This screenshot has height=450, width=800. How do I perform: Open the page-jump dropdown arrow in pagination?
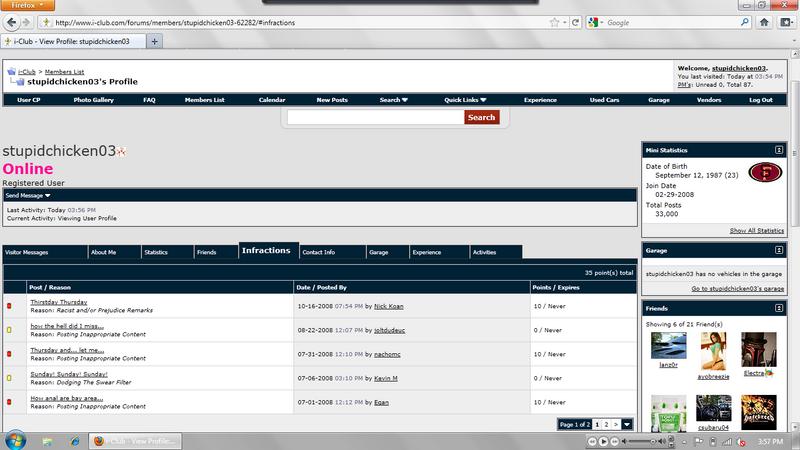click(x=627, y=424)
